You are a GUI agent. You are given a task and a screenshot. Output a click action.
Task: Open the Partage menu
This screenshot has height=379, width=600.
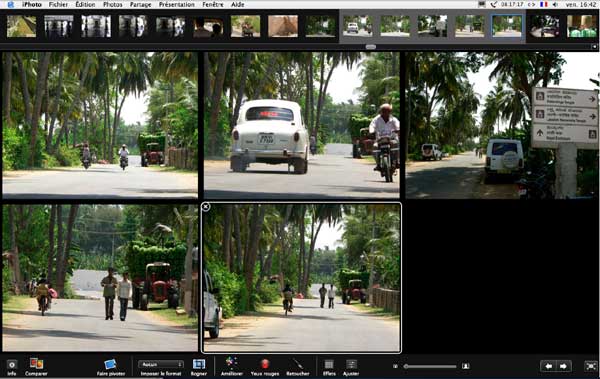(140, 4)
